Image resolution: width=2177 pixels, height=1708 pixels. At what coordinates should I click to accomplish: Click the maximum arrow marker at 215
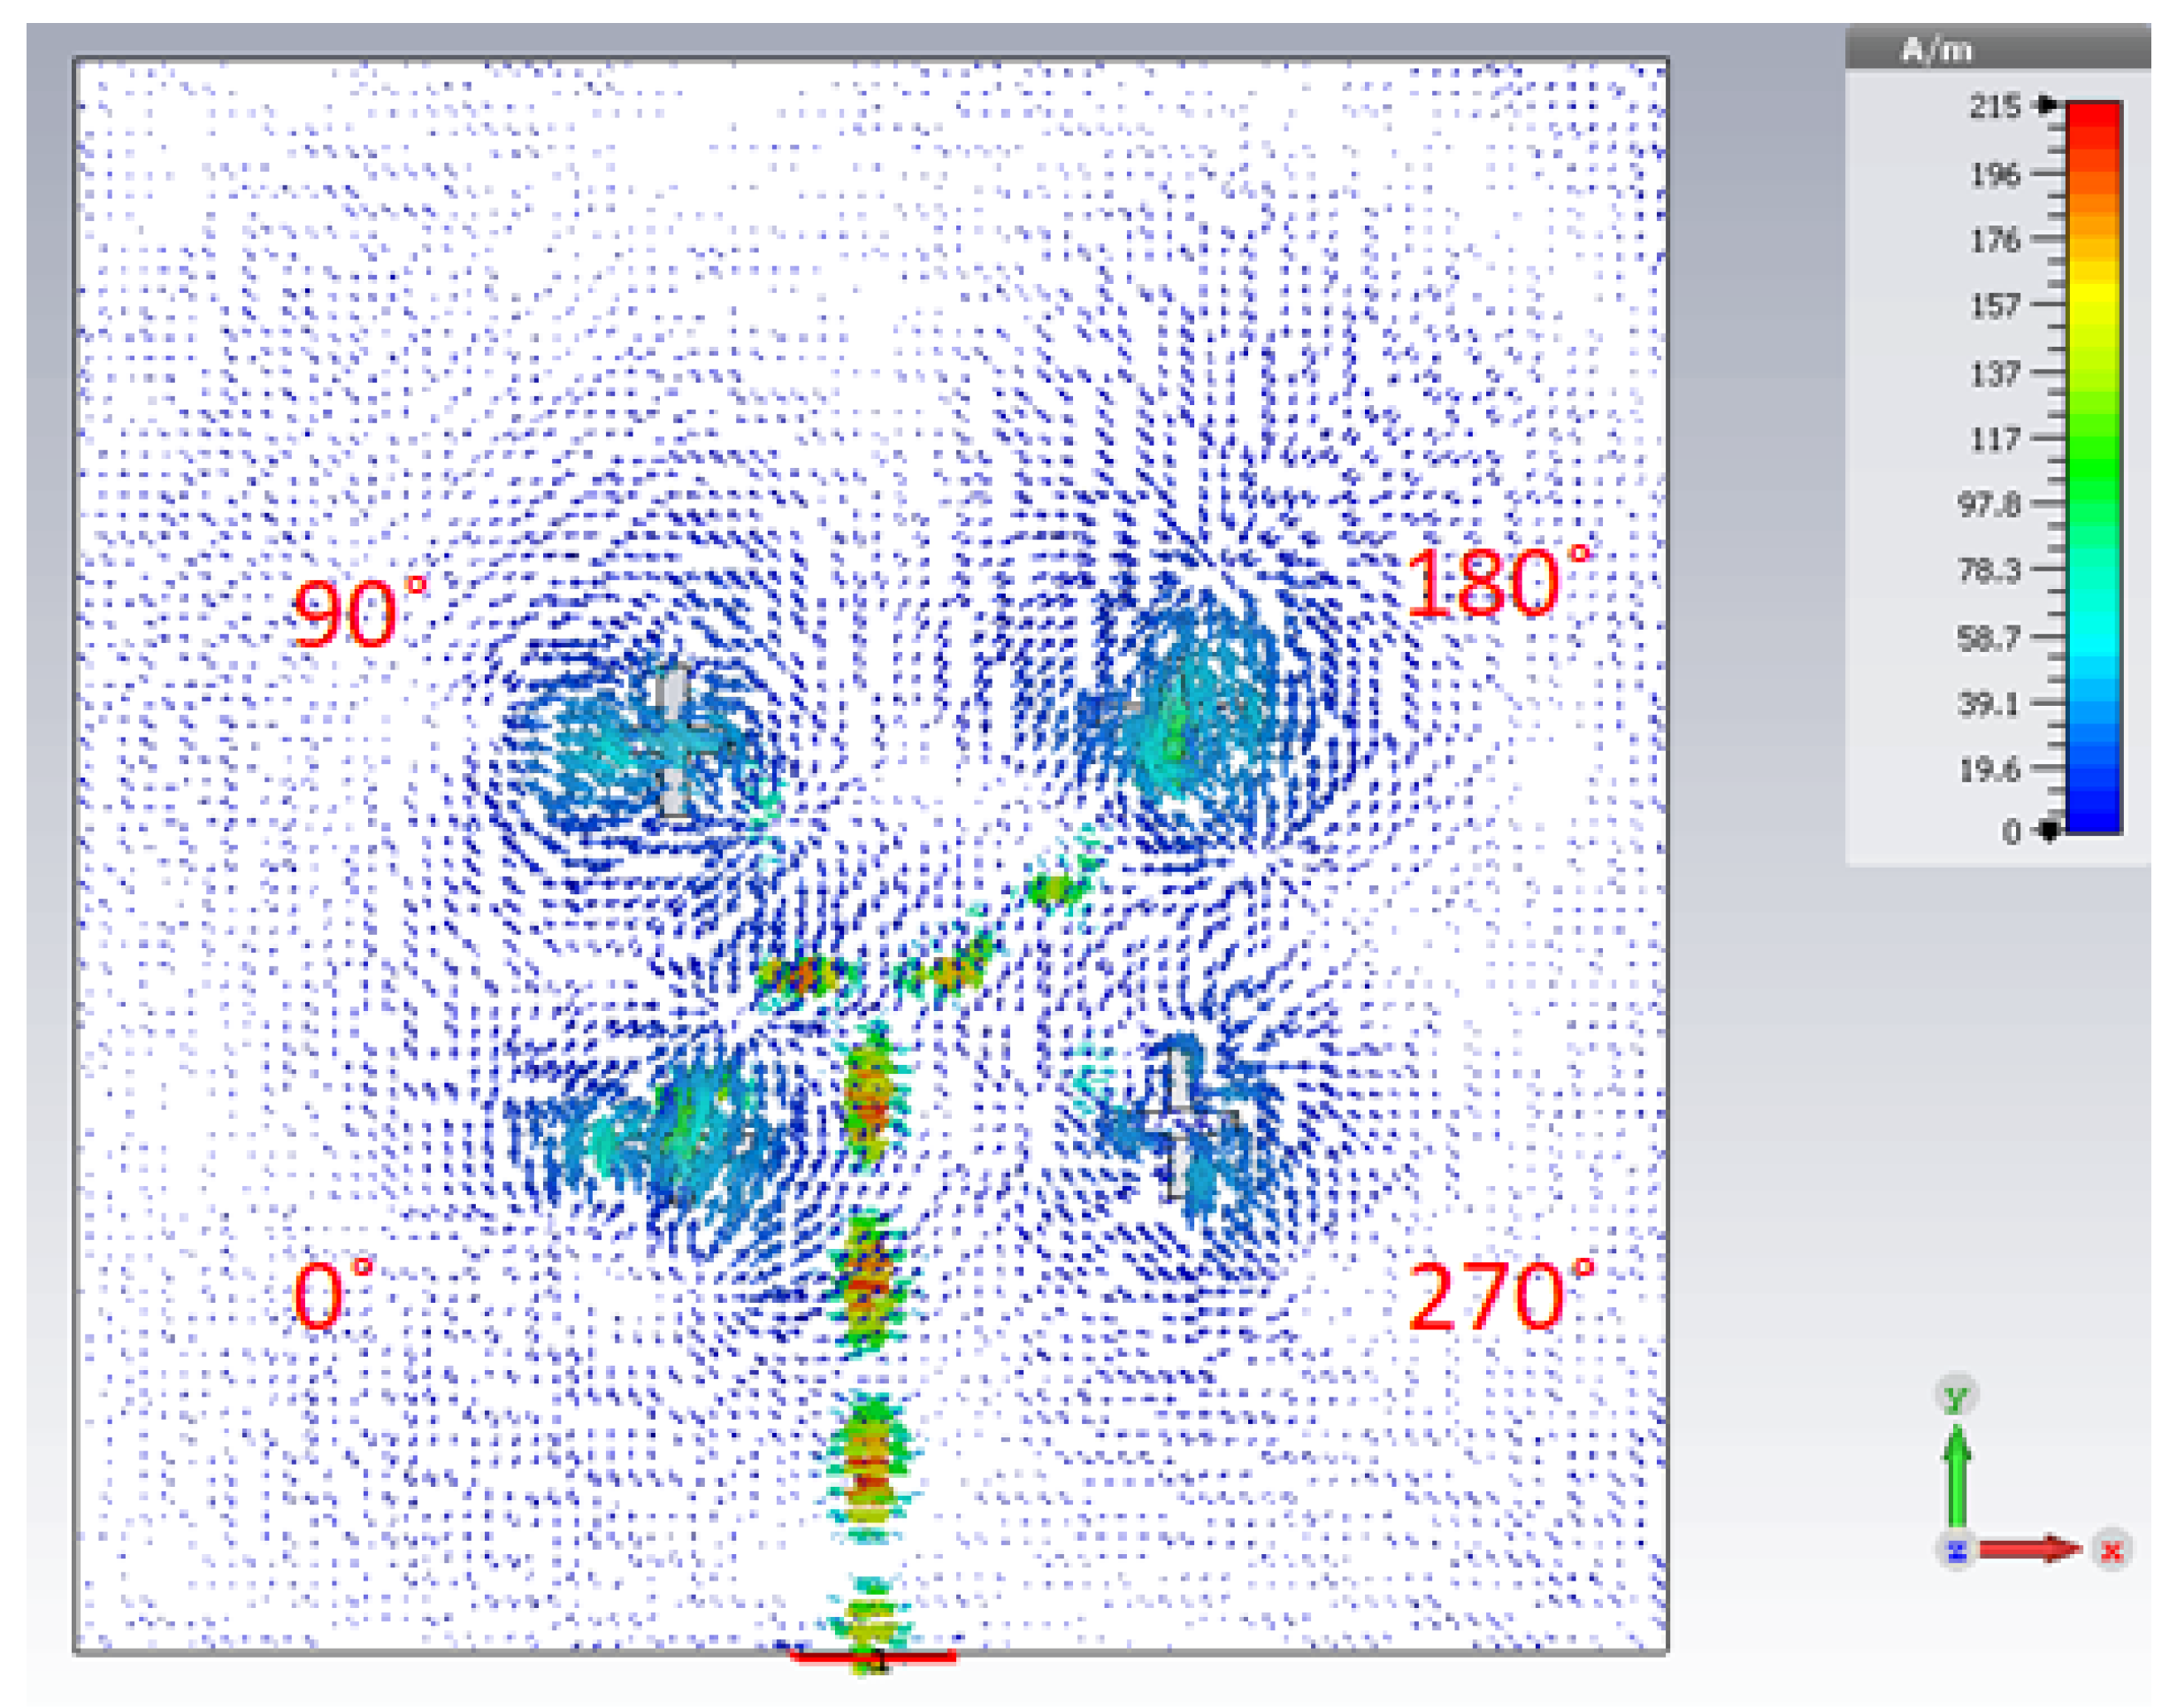point(2048,104)
